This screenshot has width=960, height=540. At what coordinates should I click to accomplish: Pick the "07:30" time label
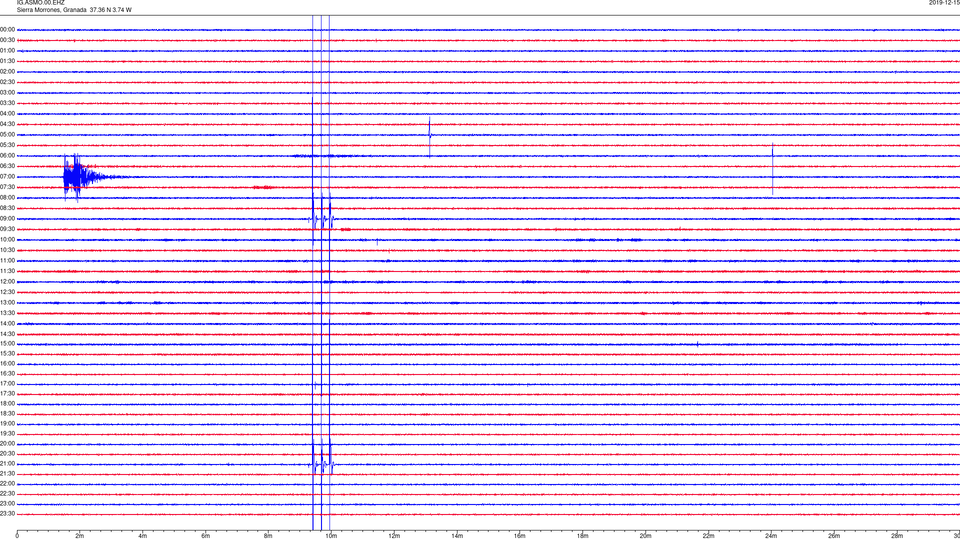pyautogui.click(x=7, y=187)
